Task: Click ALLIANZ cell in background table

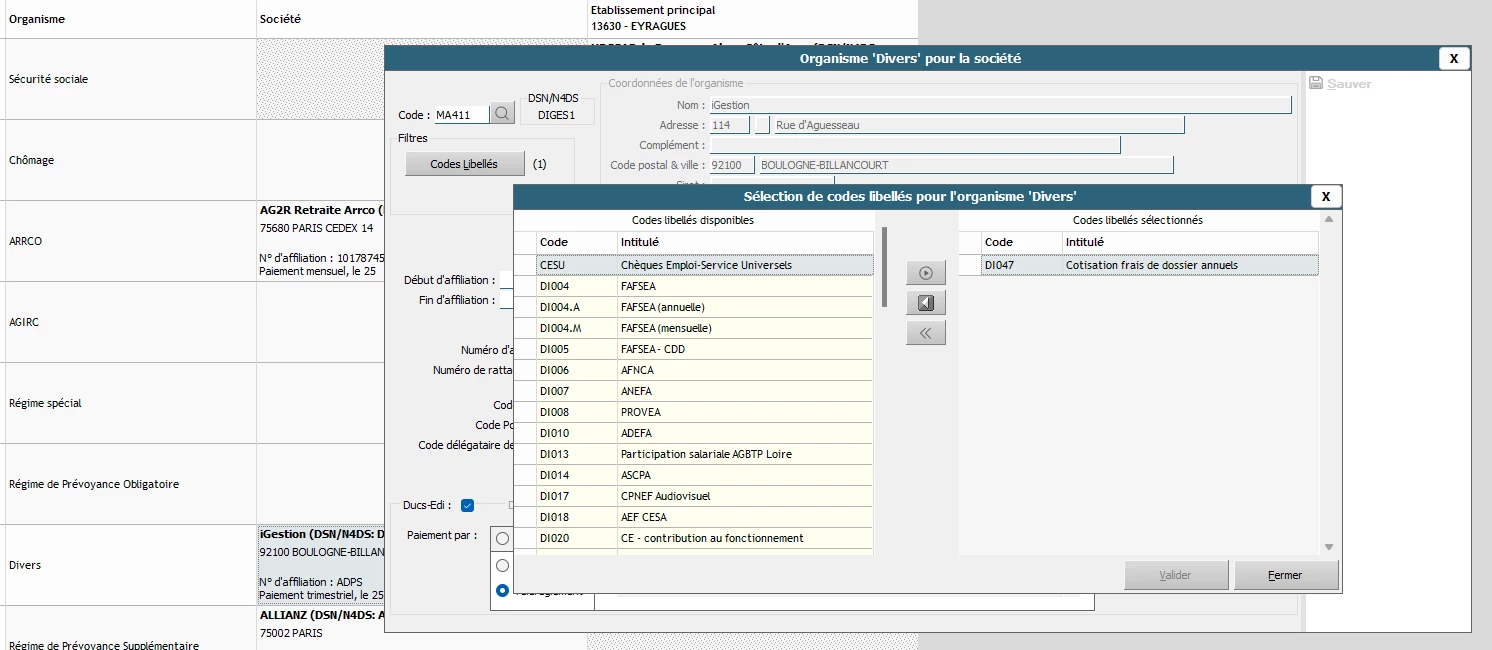Action: pos(321,628)
